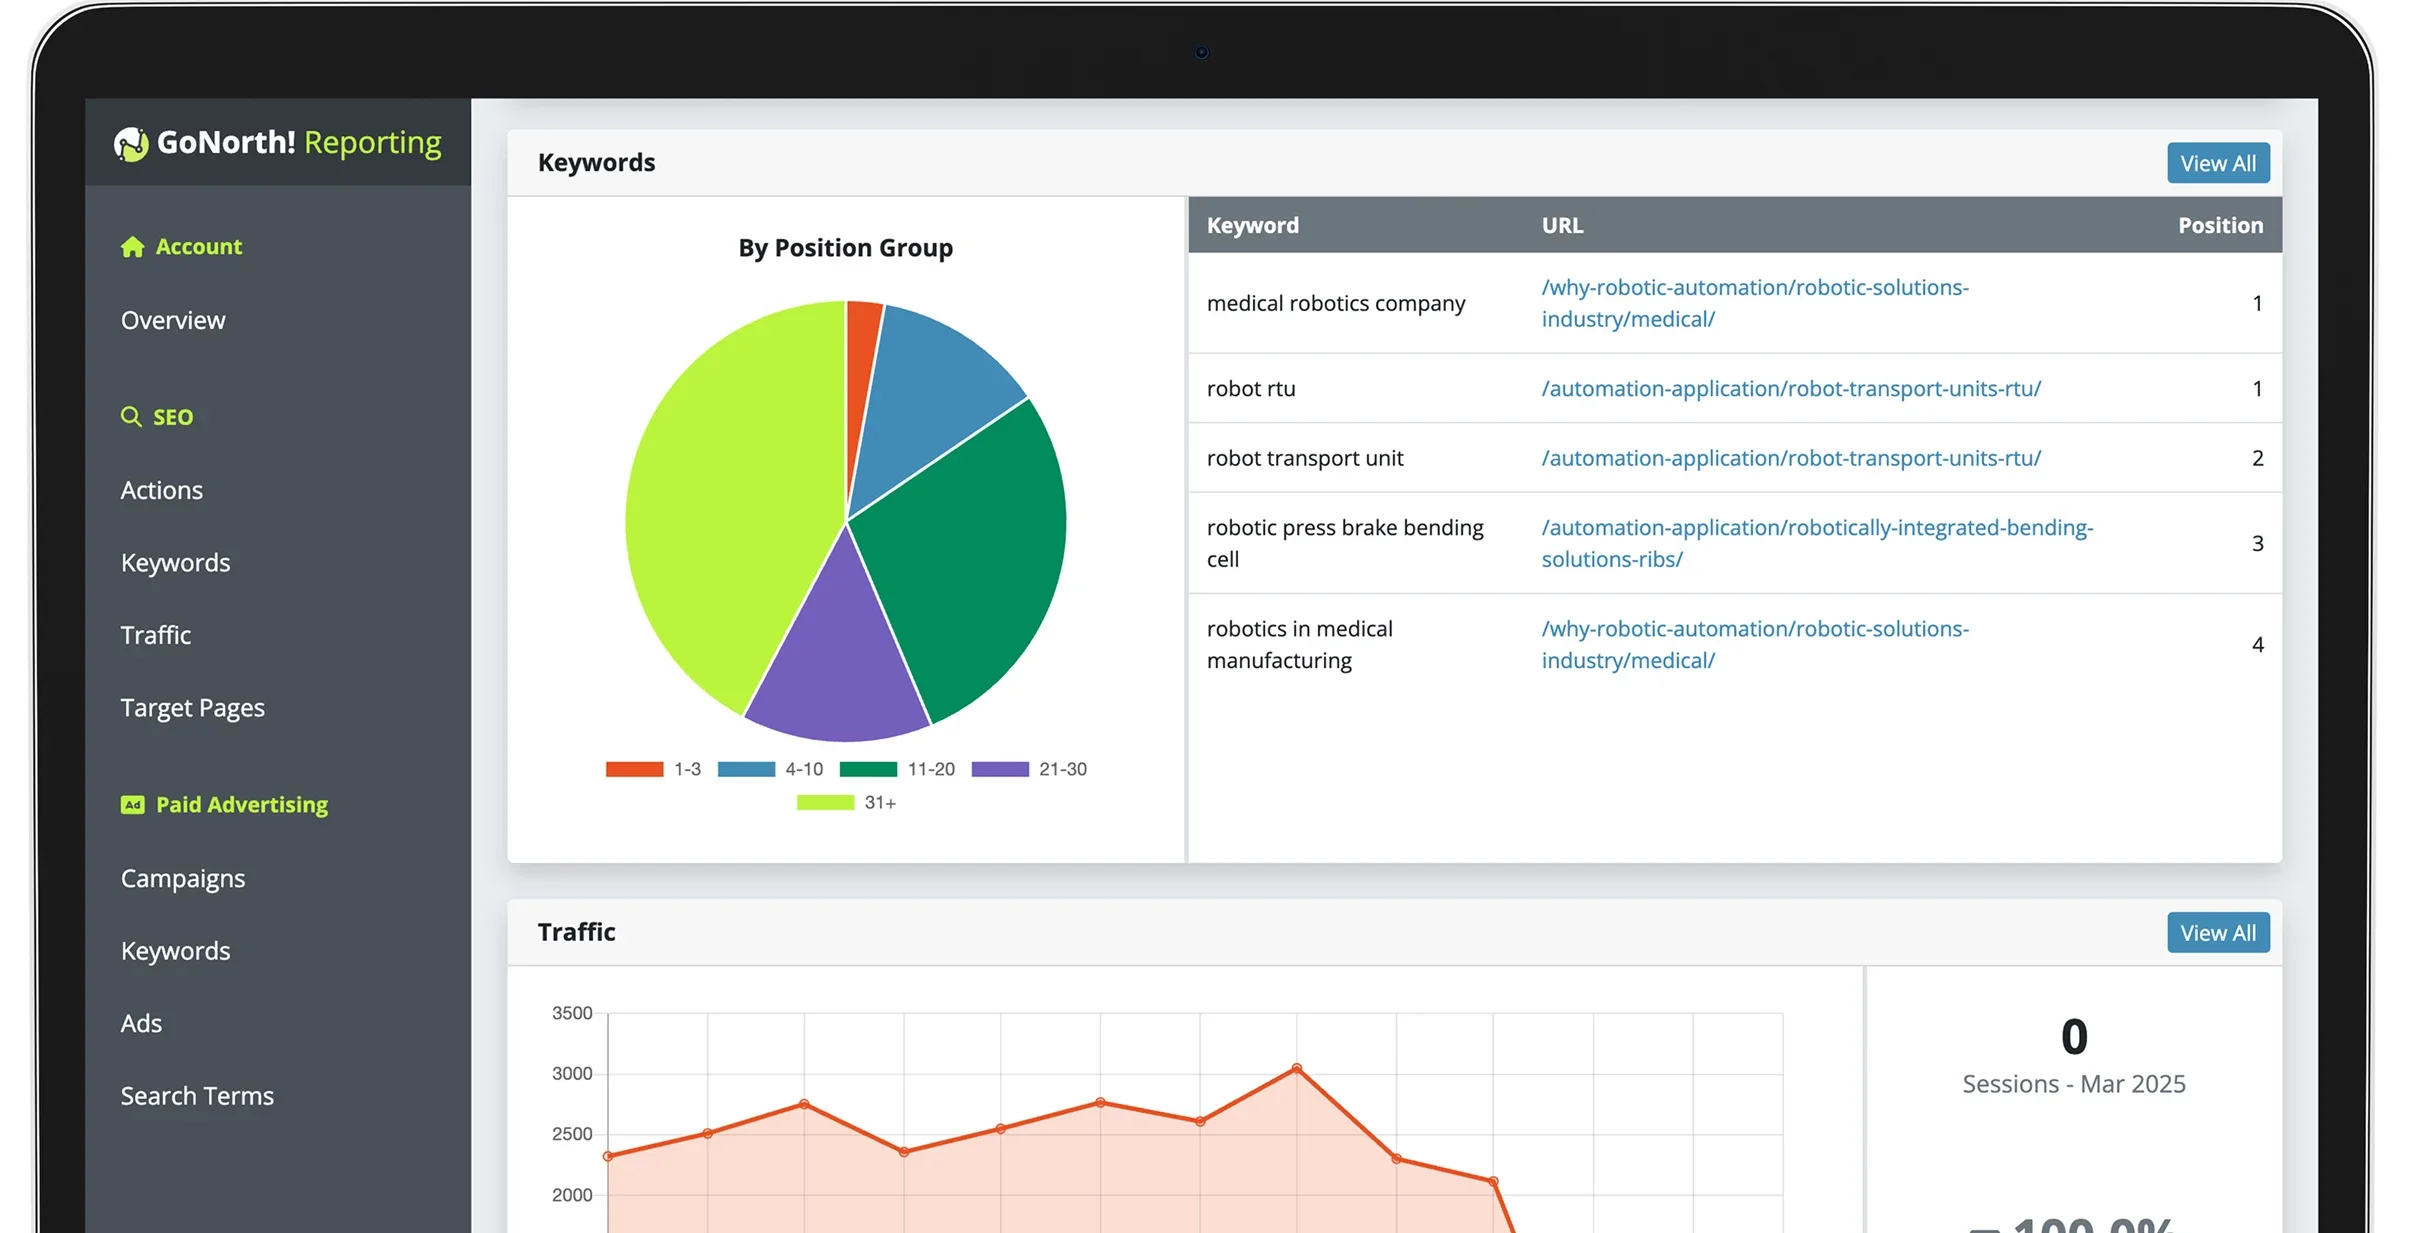Viewport: 2409px width, 1233px height.
Task: Toggle the 31+ lime legend swatch
Action: [x=825, y=802]
